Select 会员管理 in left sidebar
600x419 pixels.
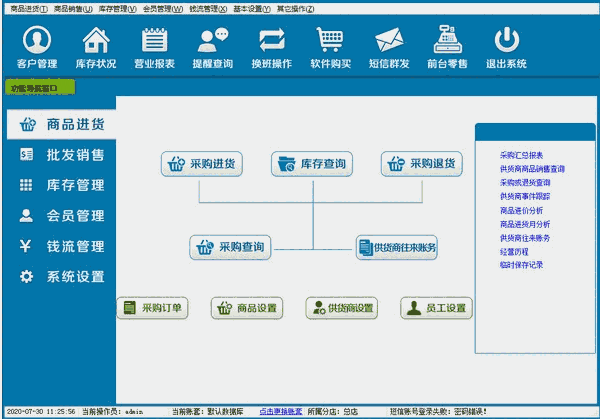tap(61, 216)
